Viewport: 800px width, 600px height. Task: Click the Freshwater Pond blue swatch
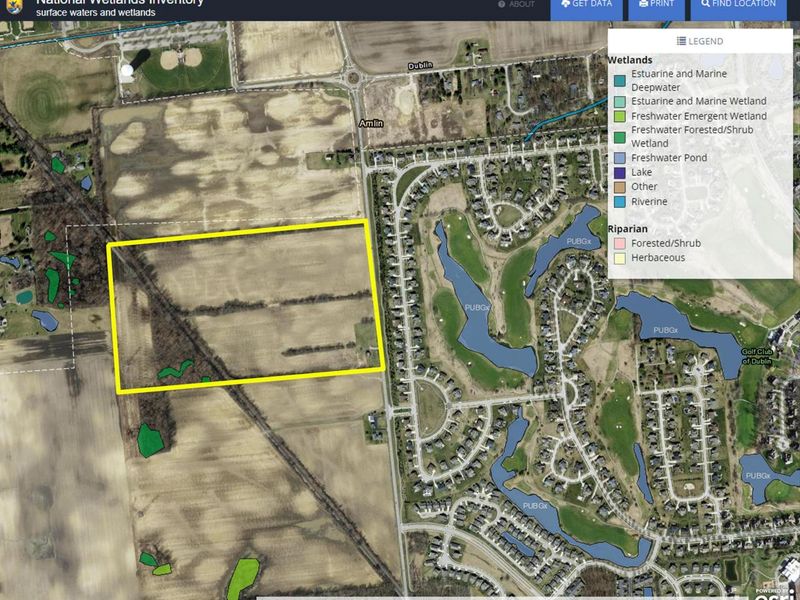[x=619, y=157]
